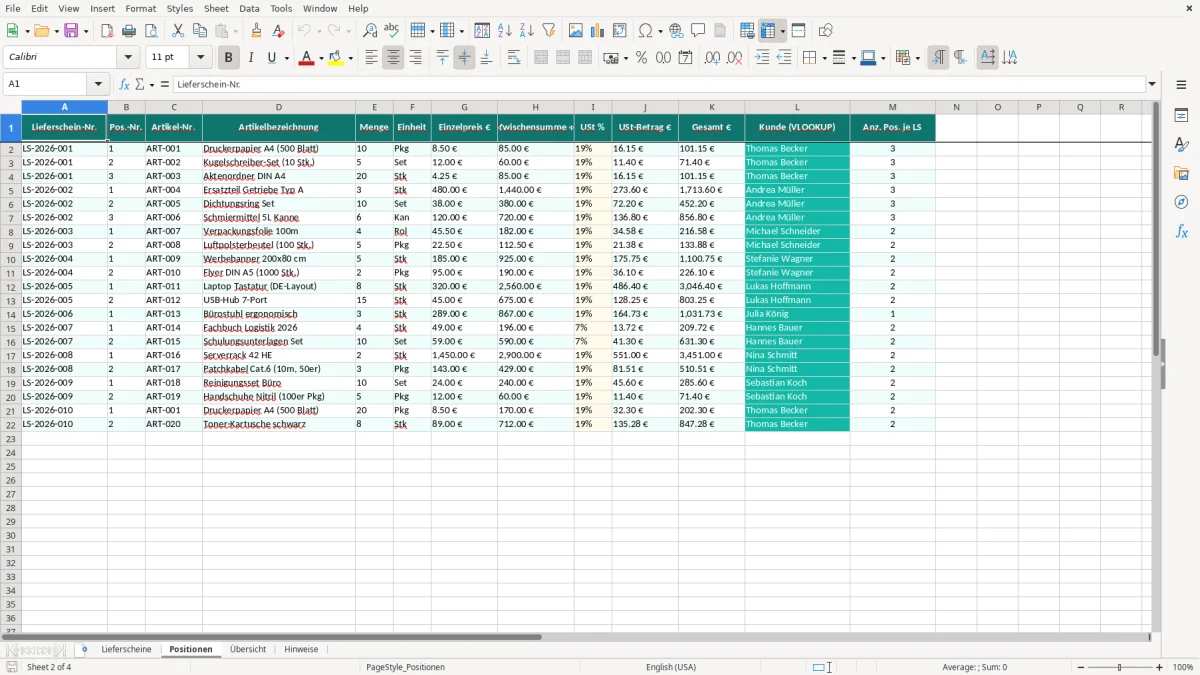Add decimal place icon
1200x675 pixels.
712,58
